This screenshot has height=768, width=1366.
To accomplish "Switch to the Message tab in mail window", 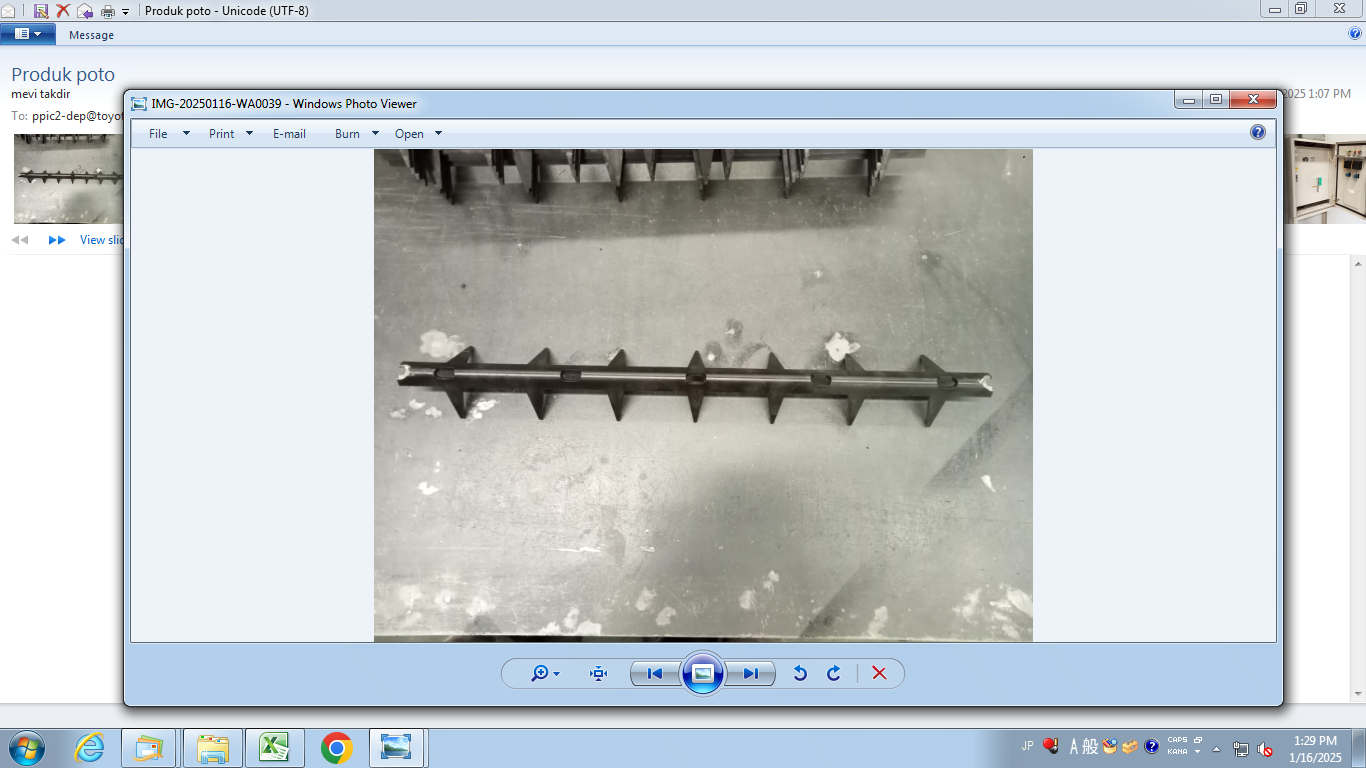I will tap(91, 35).
